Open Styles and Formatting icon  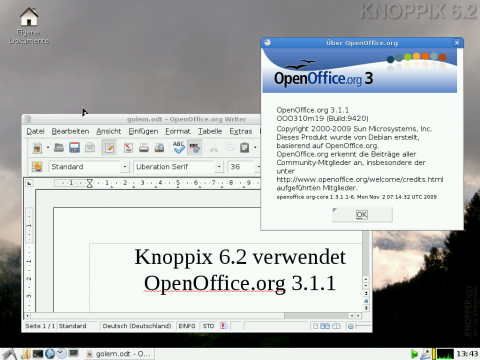click(37, 166)
